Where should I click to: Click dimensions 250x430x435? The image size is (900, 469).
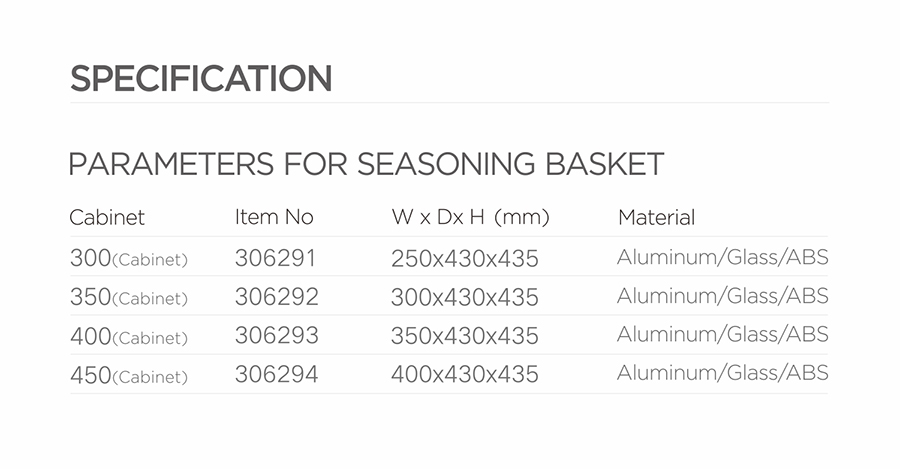coord(465,259)
